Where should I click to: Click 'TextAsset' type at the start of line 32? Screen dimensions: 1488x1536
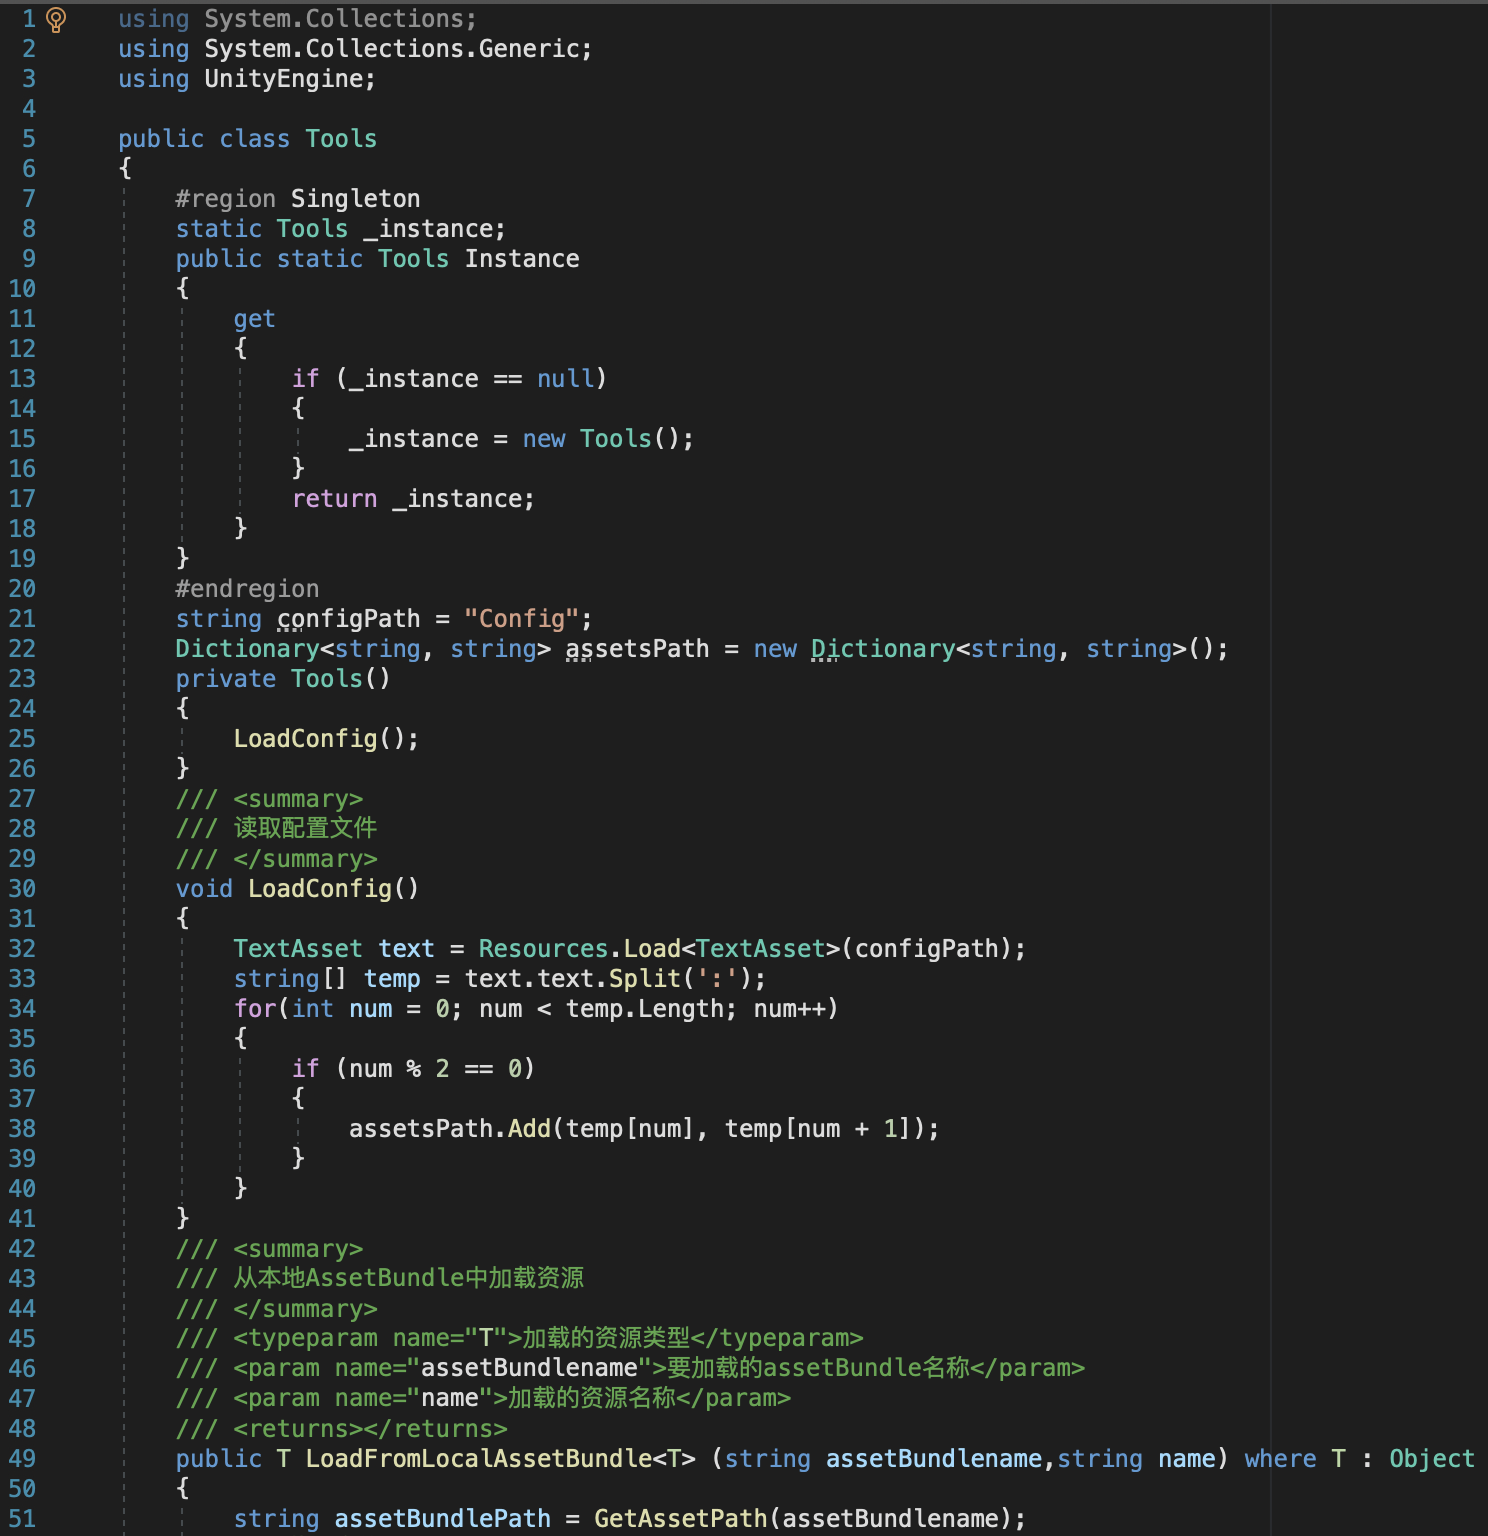tap(298, 949)
